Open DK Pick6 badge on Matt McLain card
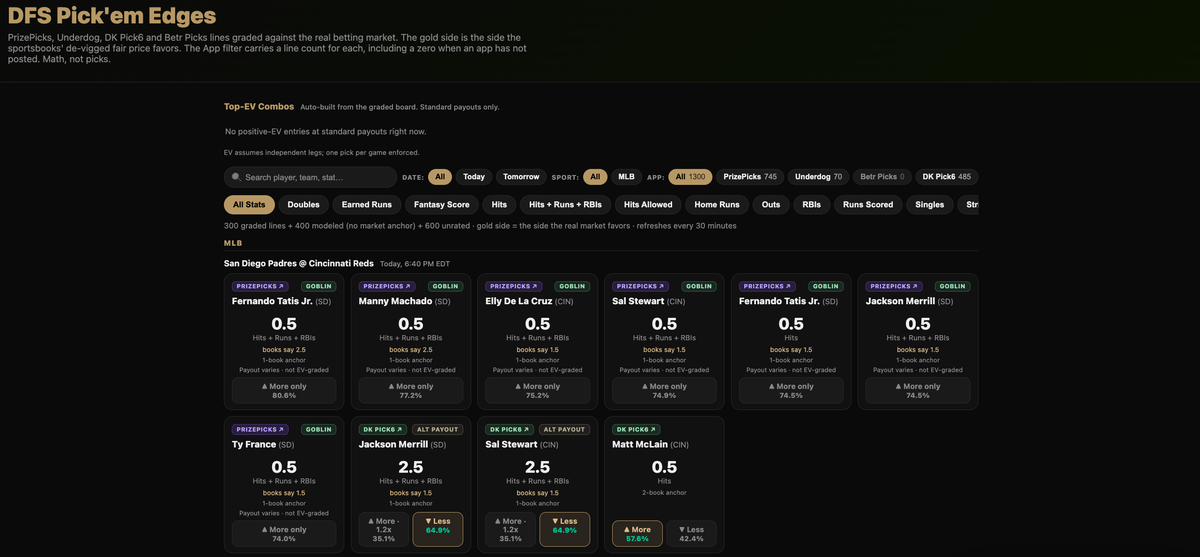Image resolution: width=1200 pixels, height=557 pixels. 636,429
